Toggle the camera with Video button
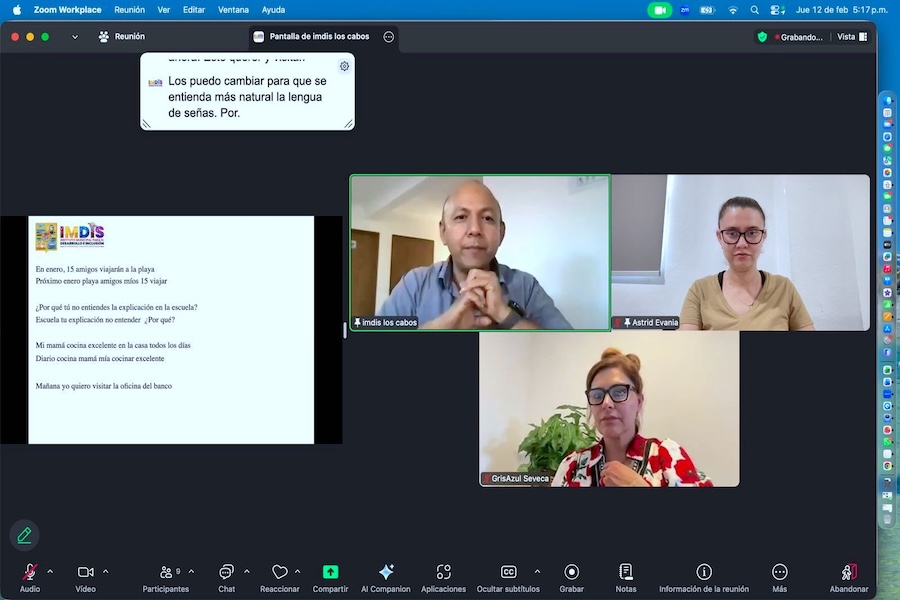 click(86, 573)
